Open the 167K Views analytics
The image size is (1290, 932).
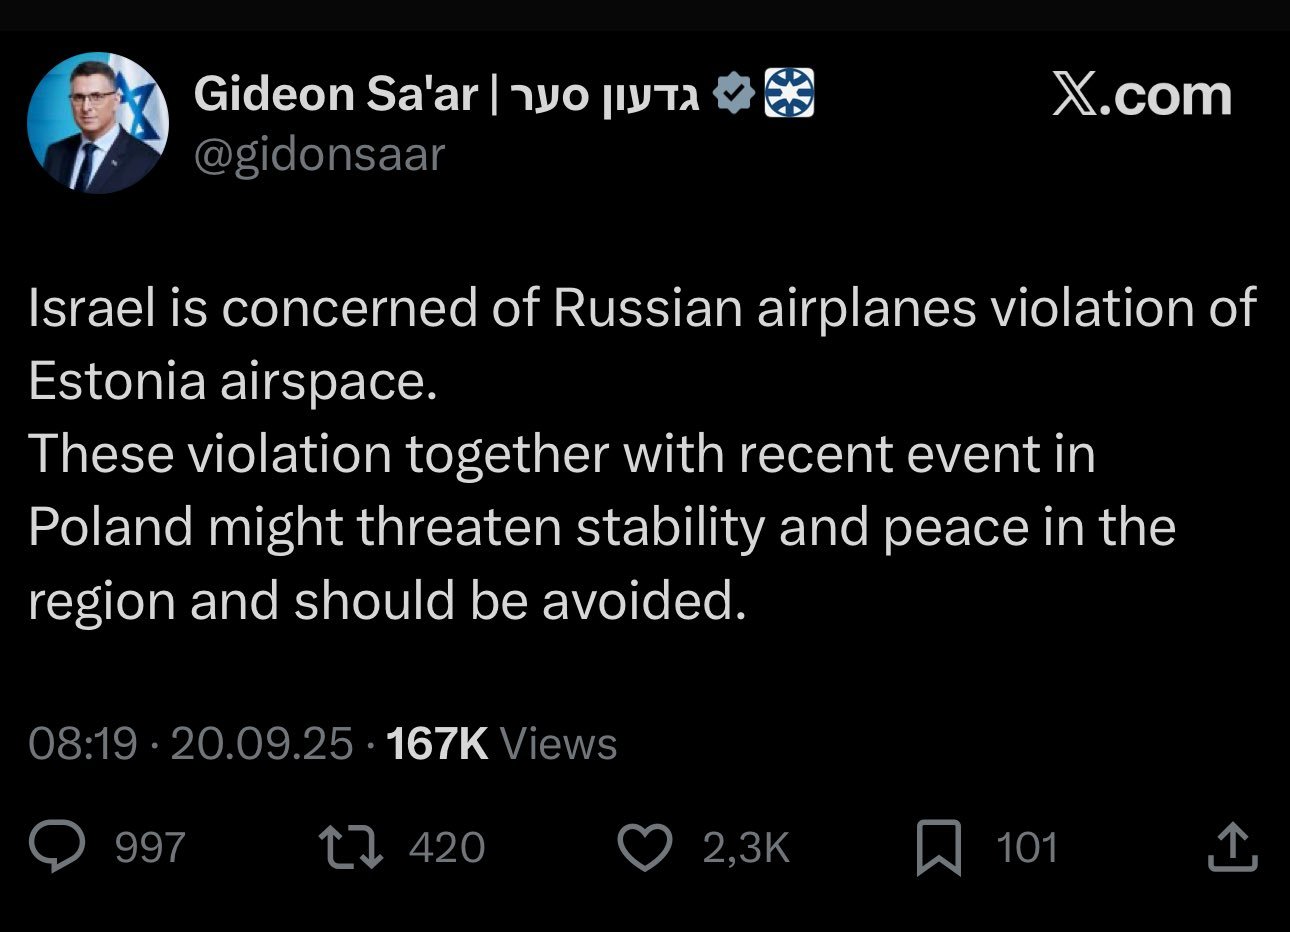[x=501, y=744]
